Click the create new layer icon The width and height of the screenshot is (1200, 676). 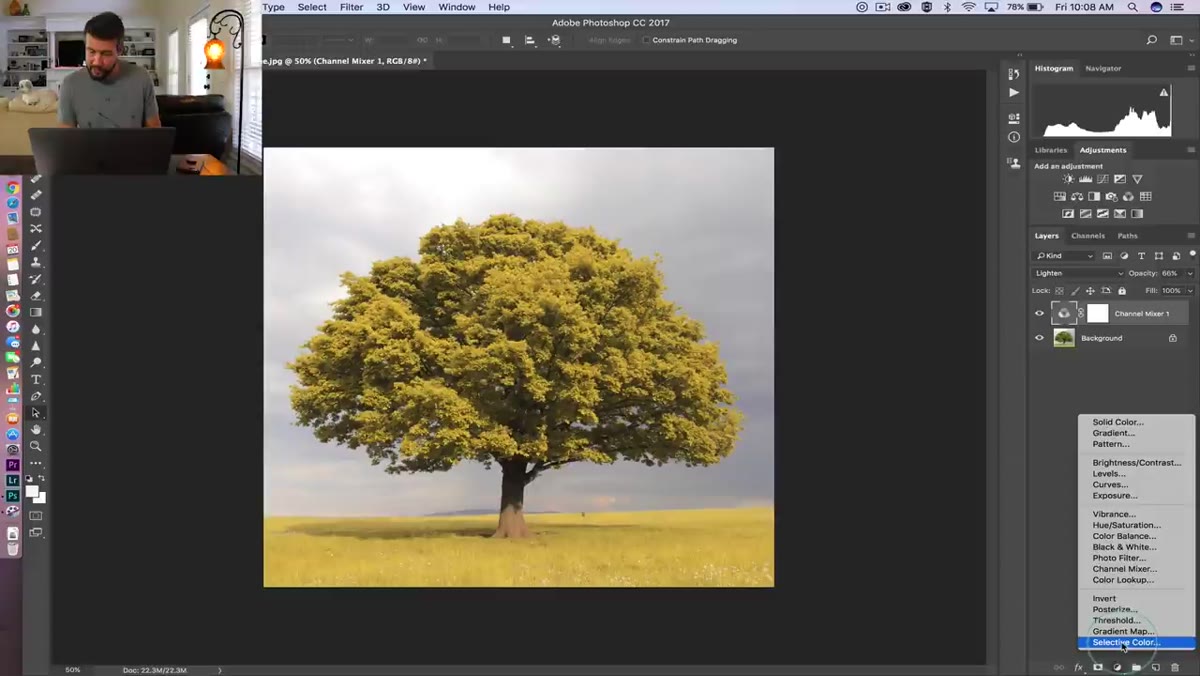pos(1155,667)
